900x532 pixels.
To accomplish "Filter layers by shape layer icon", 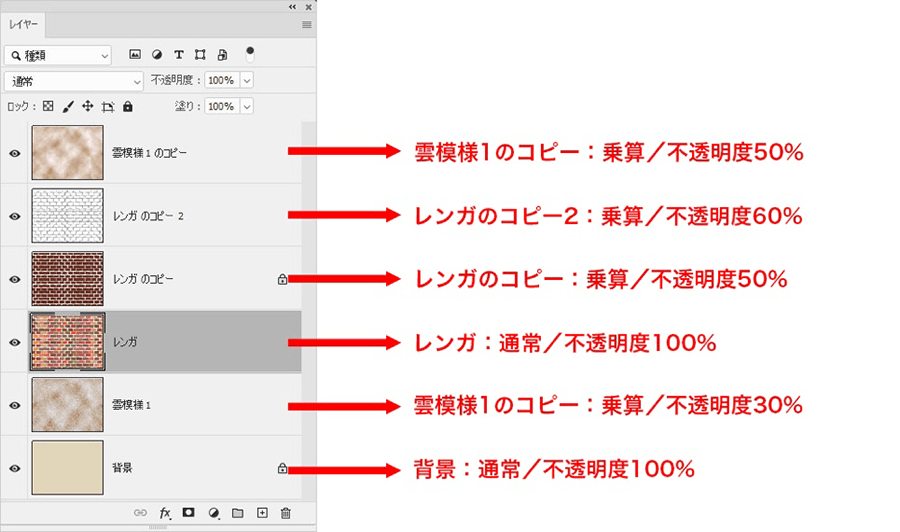I will coord(200,55).
